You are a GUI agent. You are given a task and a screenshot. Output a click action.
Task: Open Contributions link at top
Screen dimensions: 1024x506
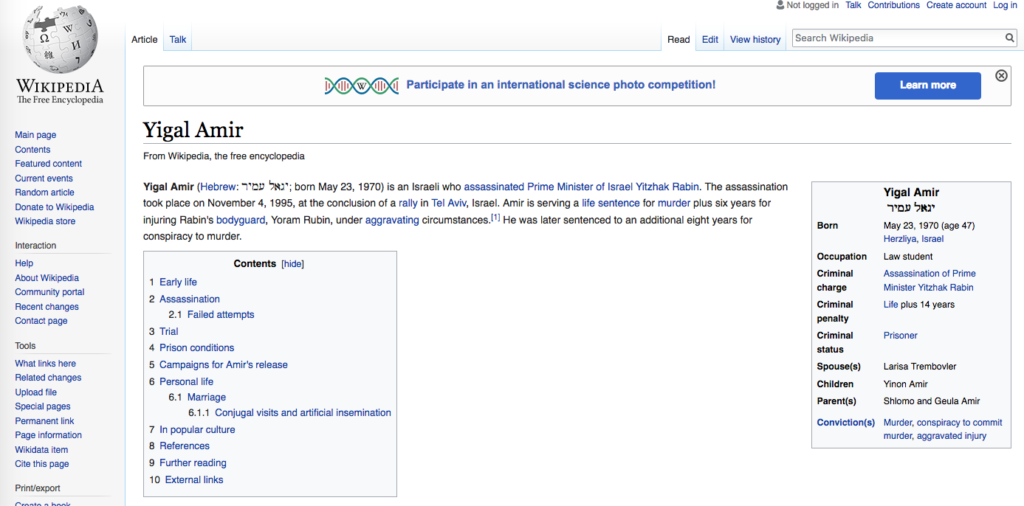coord(893,5)
